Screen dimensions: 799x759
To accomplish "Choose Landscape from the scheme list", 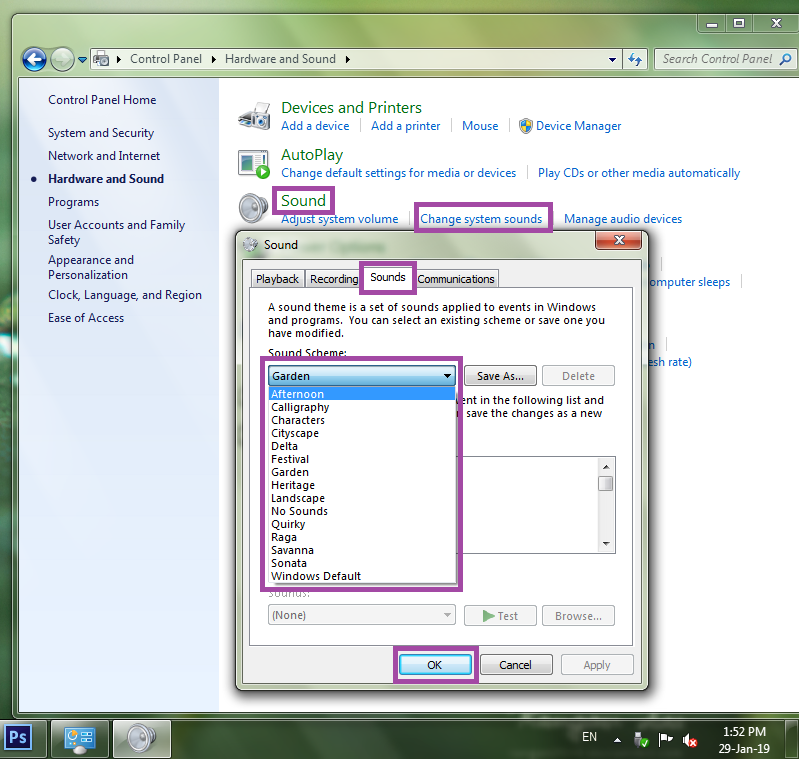I will coord(361,498).
